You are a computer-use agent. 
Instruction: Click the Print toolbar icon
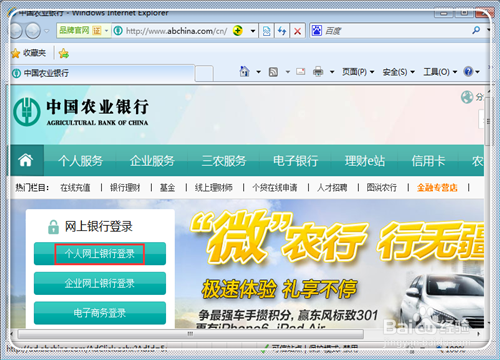[x=318, y=71]
